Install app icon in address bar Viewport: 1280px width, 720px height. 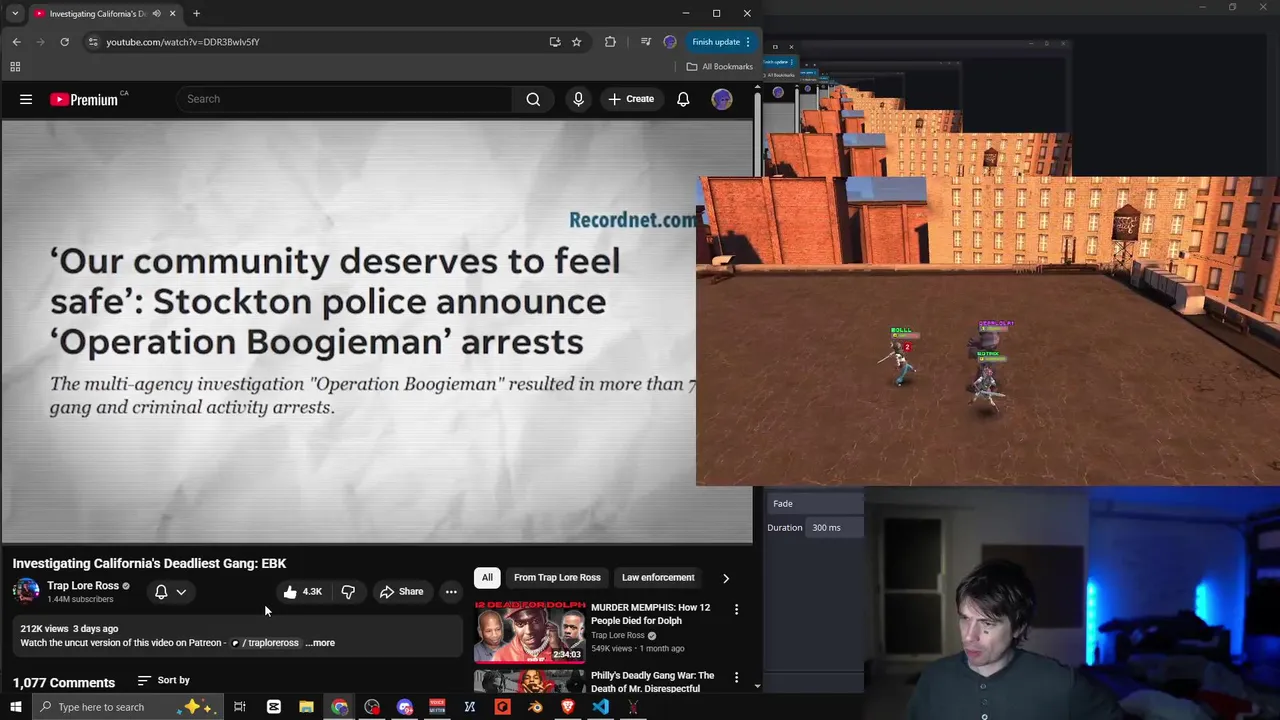click(555, 42)
